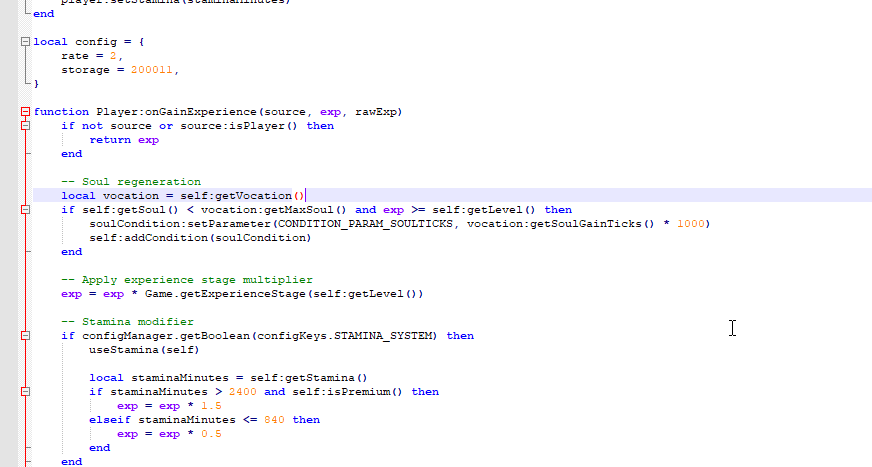Image resolution: width=872 pixels, height=467 pixels.
Task: Click the '-- Stamina modifier' comment
Action: pos(127,322)
